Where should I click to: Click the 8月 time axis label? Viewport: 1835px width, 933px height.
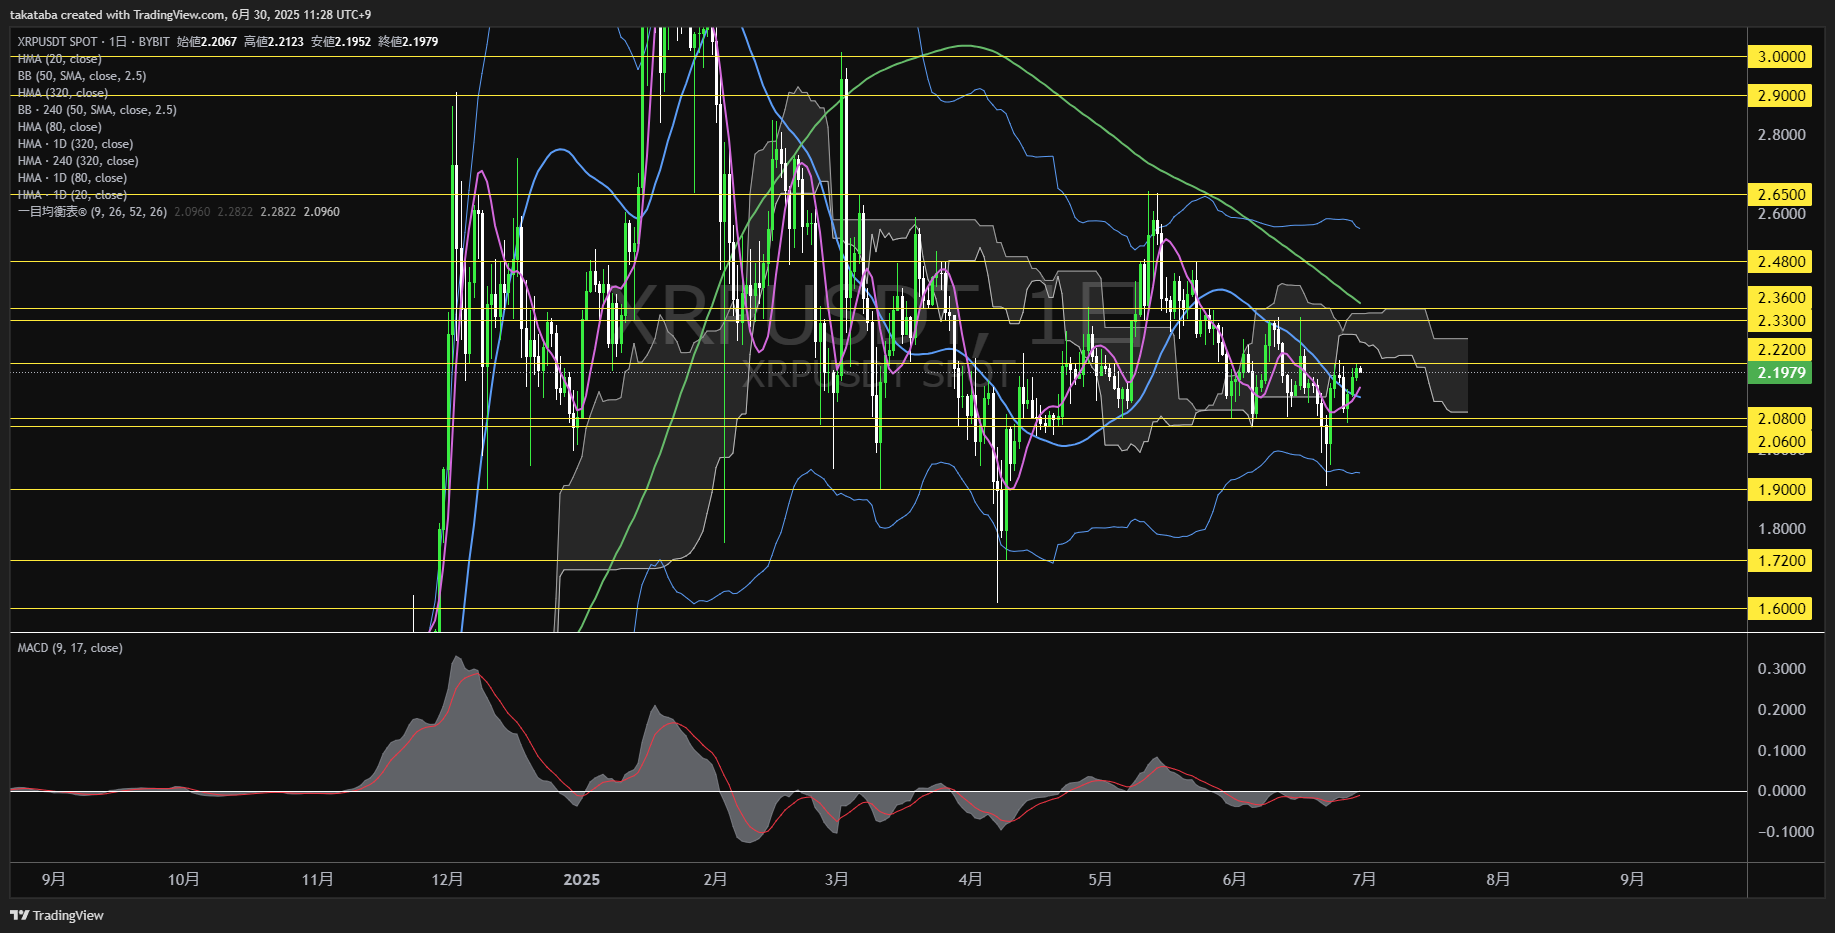click(1498, 879)
